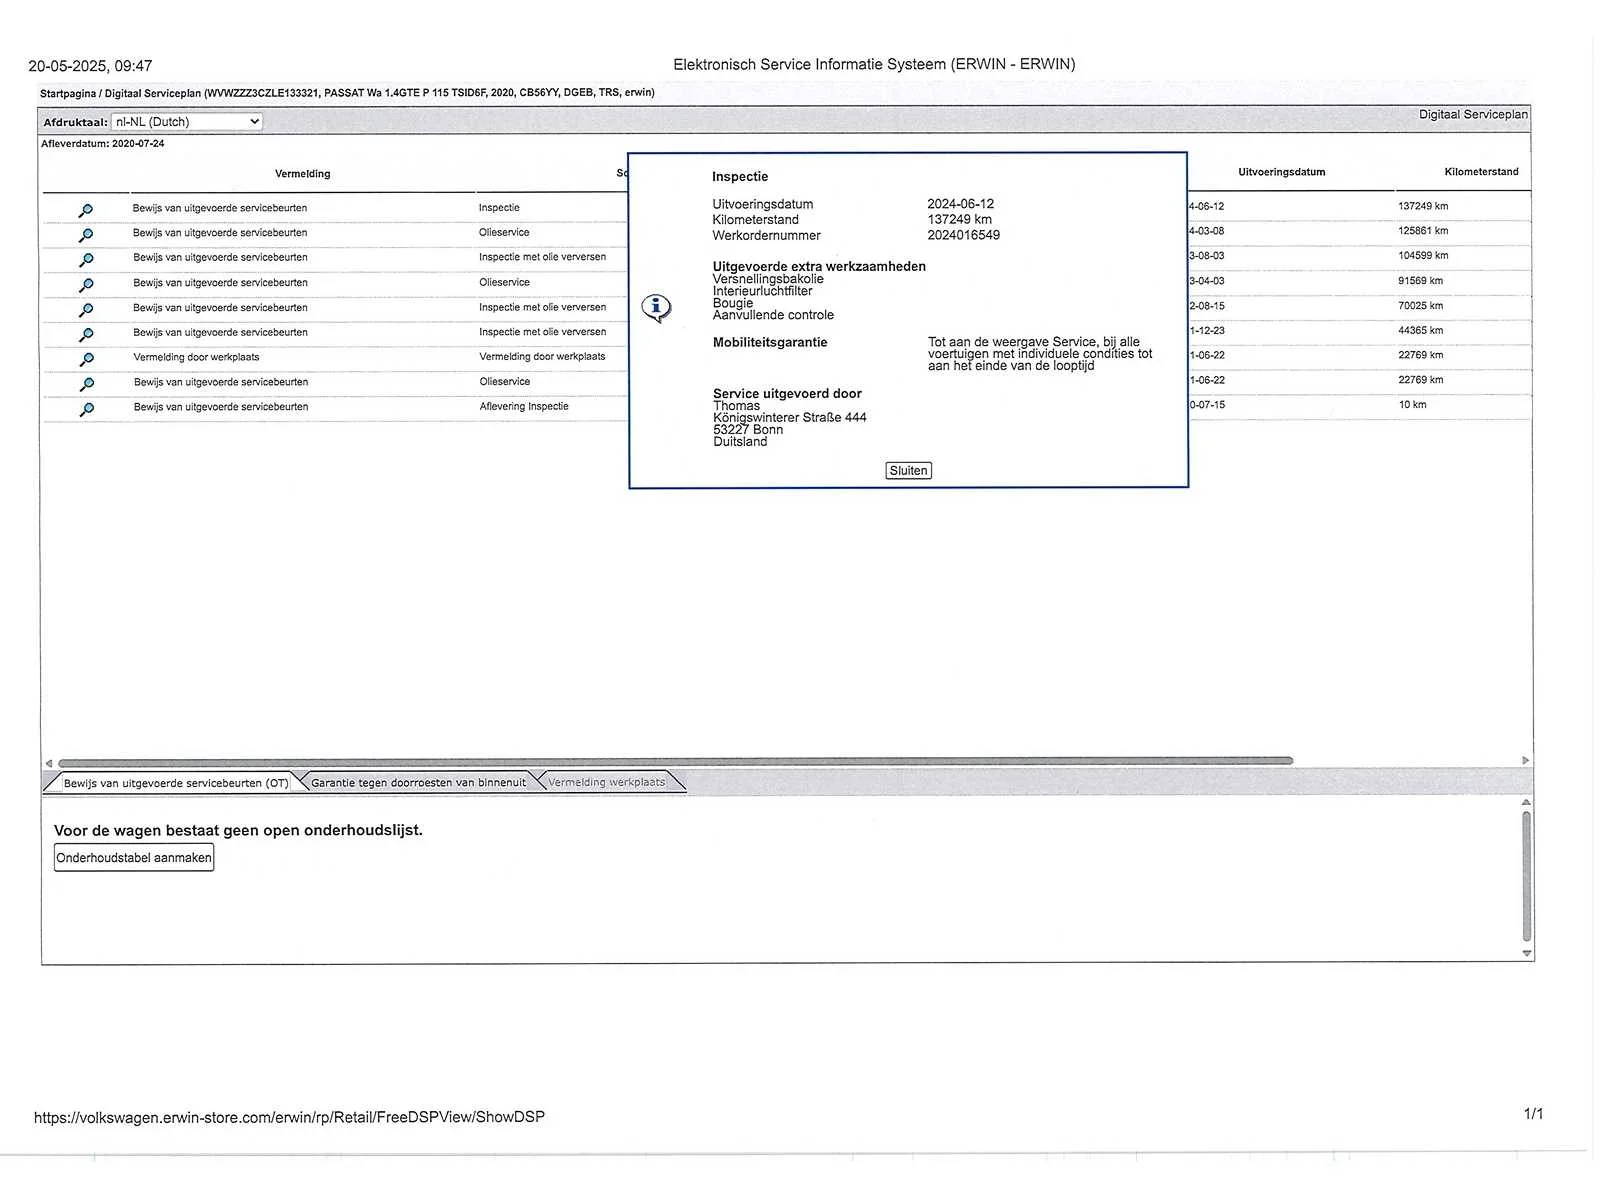1600x1200 pixels.
Task: Click Mobiliteitsgarantie heading in dialog
Action: point(770,342)
